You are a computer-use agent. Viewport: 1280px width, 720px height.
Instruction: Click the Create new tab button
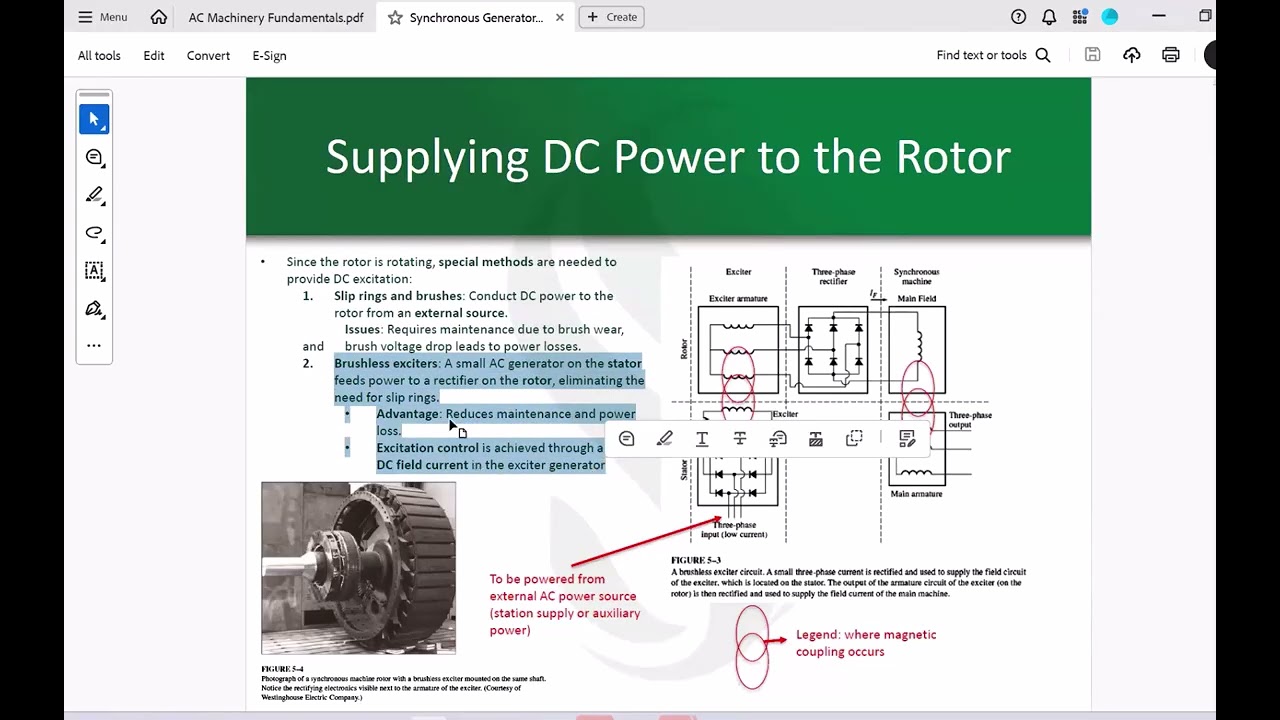click(612, 17)
